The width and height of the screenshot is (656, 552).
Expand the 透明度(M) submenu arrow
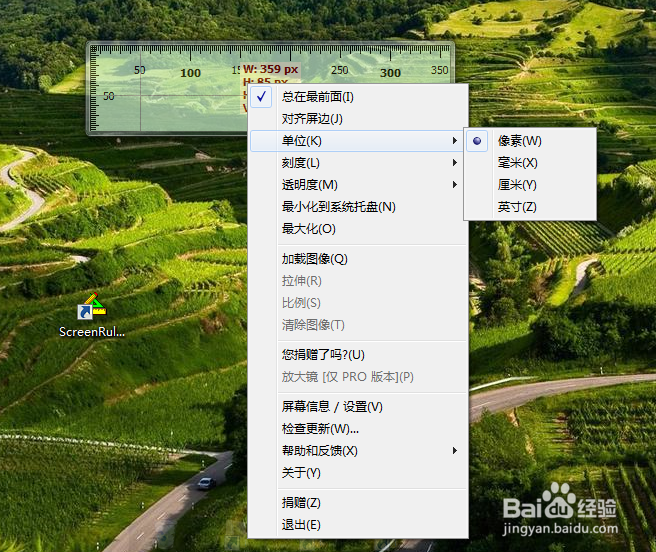coord(454,185)
